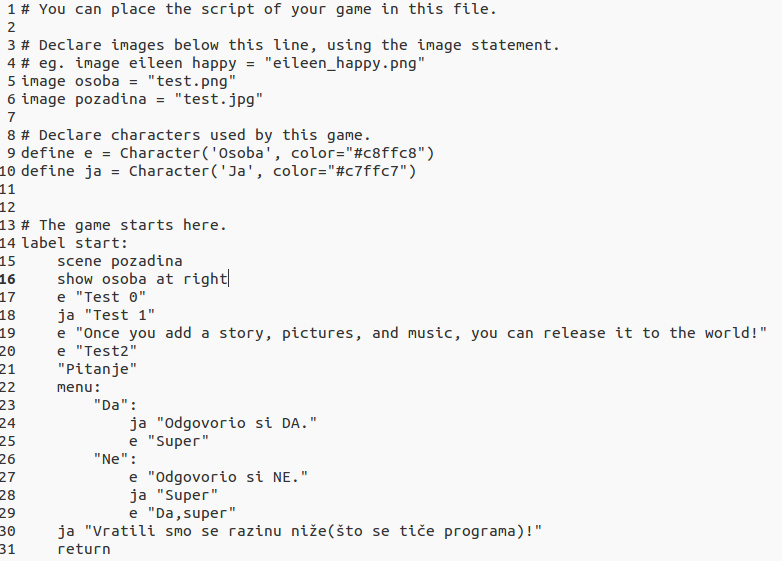Click the "menu:" keyword on line 22
Screen dimensions: 782x561
[x=79, y=387]
